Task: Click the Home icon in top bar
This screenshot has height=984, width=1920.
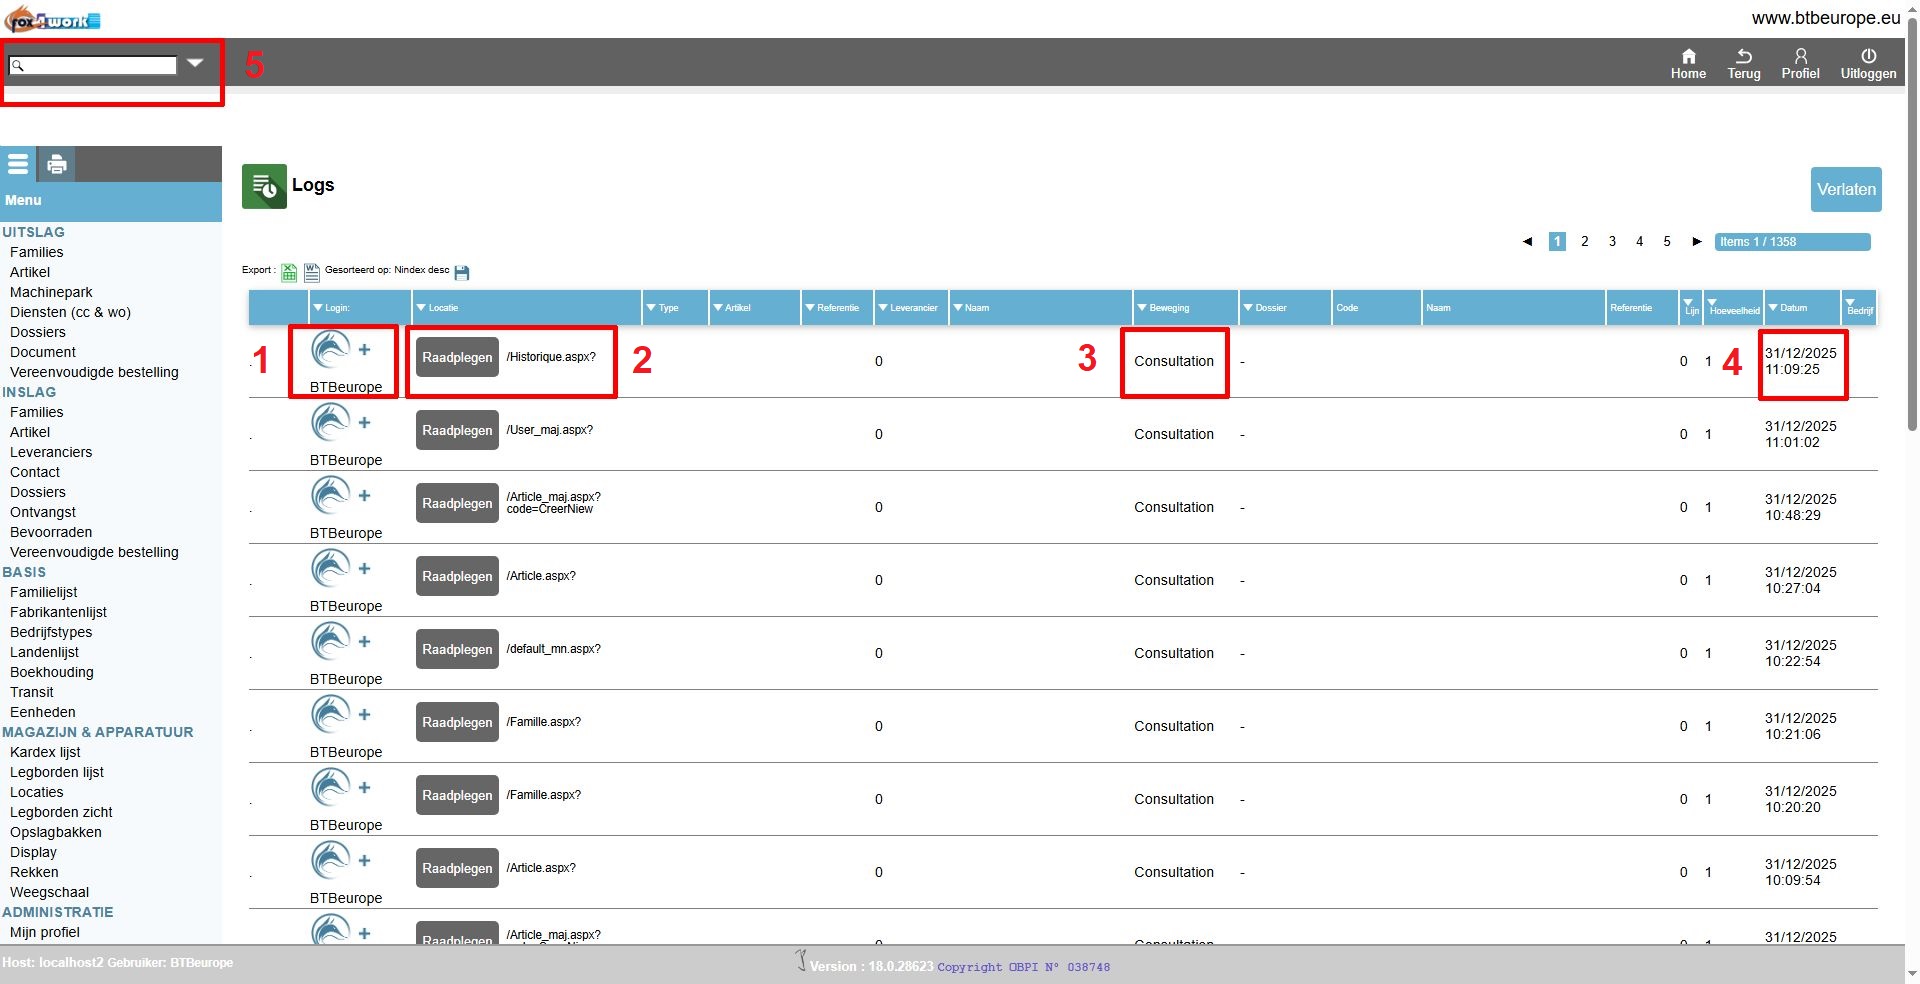Action: pos(1688,56)
